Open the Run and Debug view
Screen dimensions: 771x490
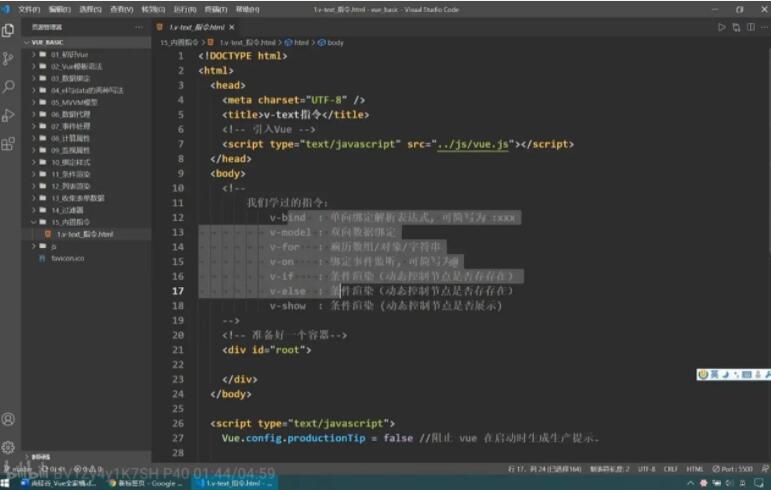click(8, 115)
